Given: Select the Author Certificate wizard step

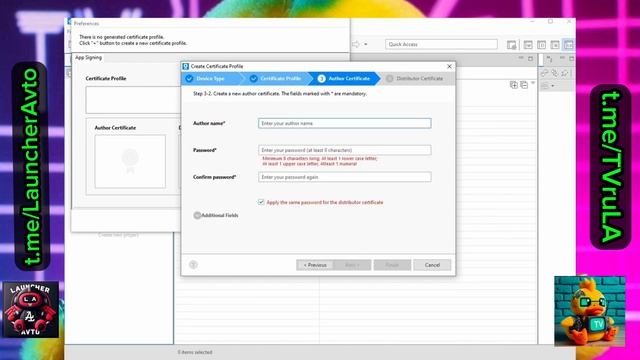Looking at the screenshot, I should tap(345, 78).
